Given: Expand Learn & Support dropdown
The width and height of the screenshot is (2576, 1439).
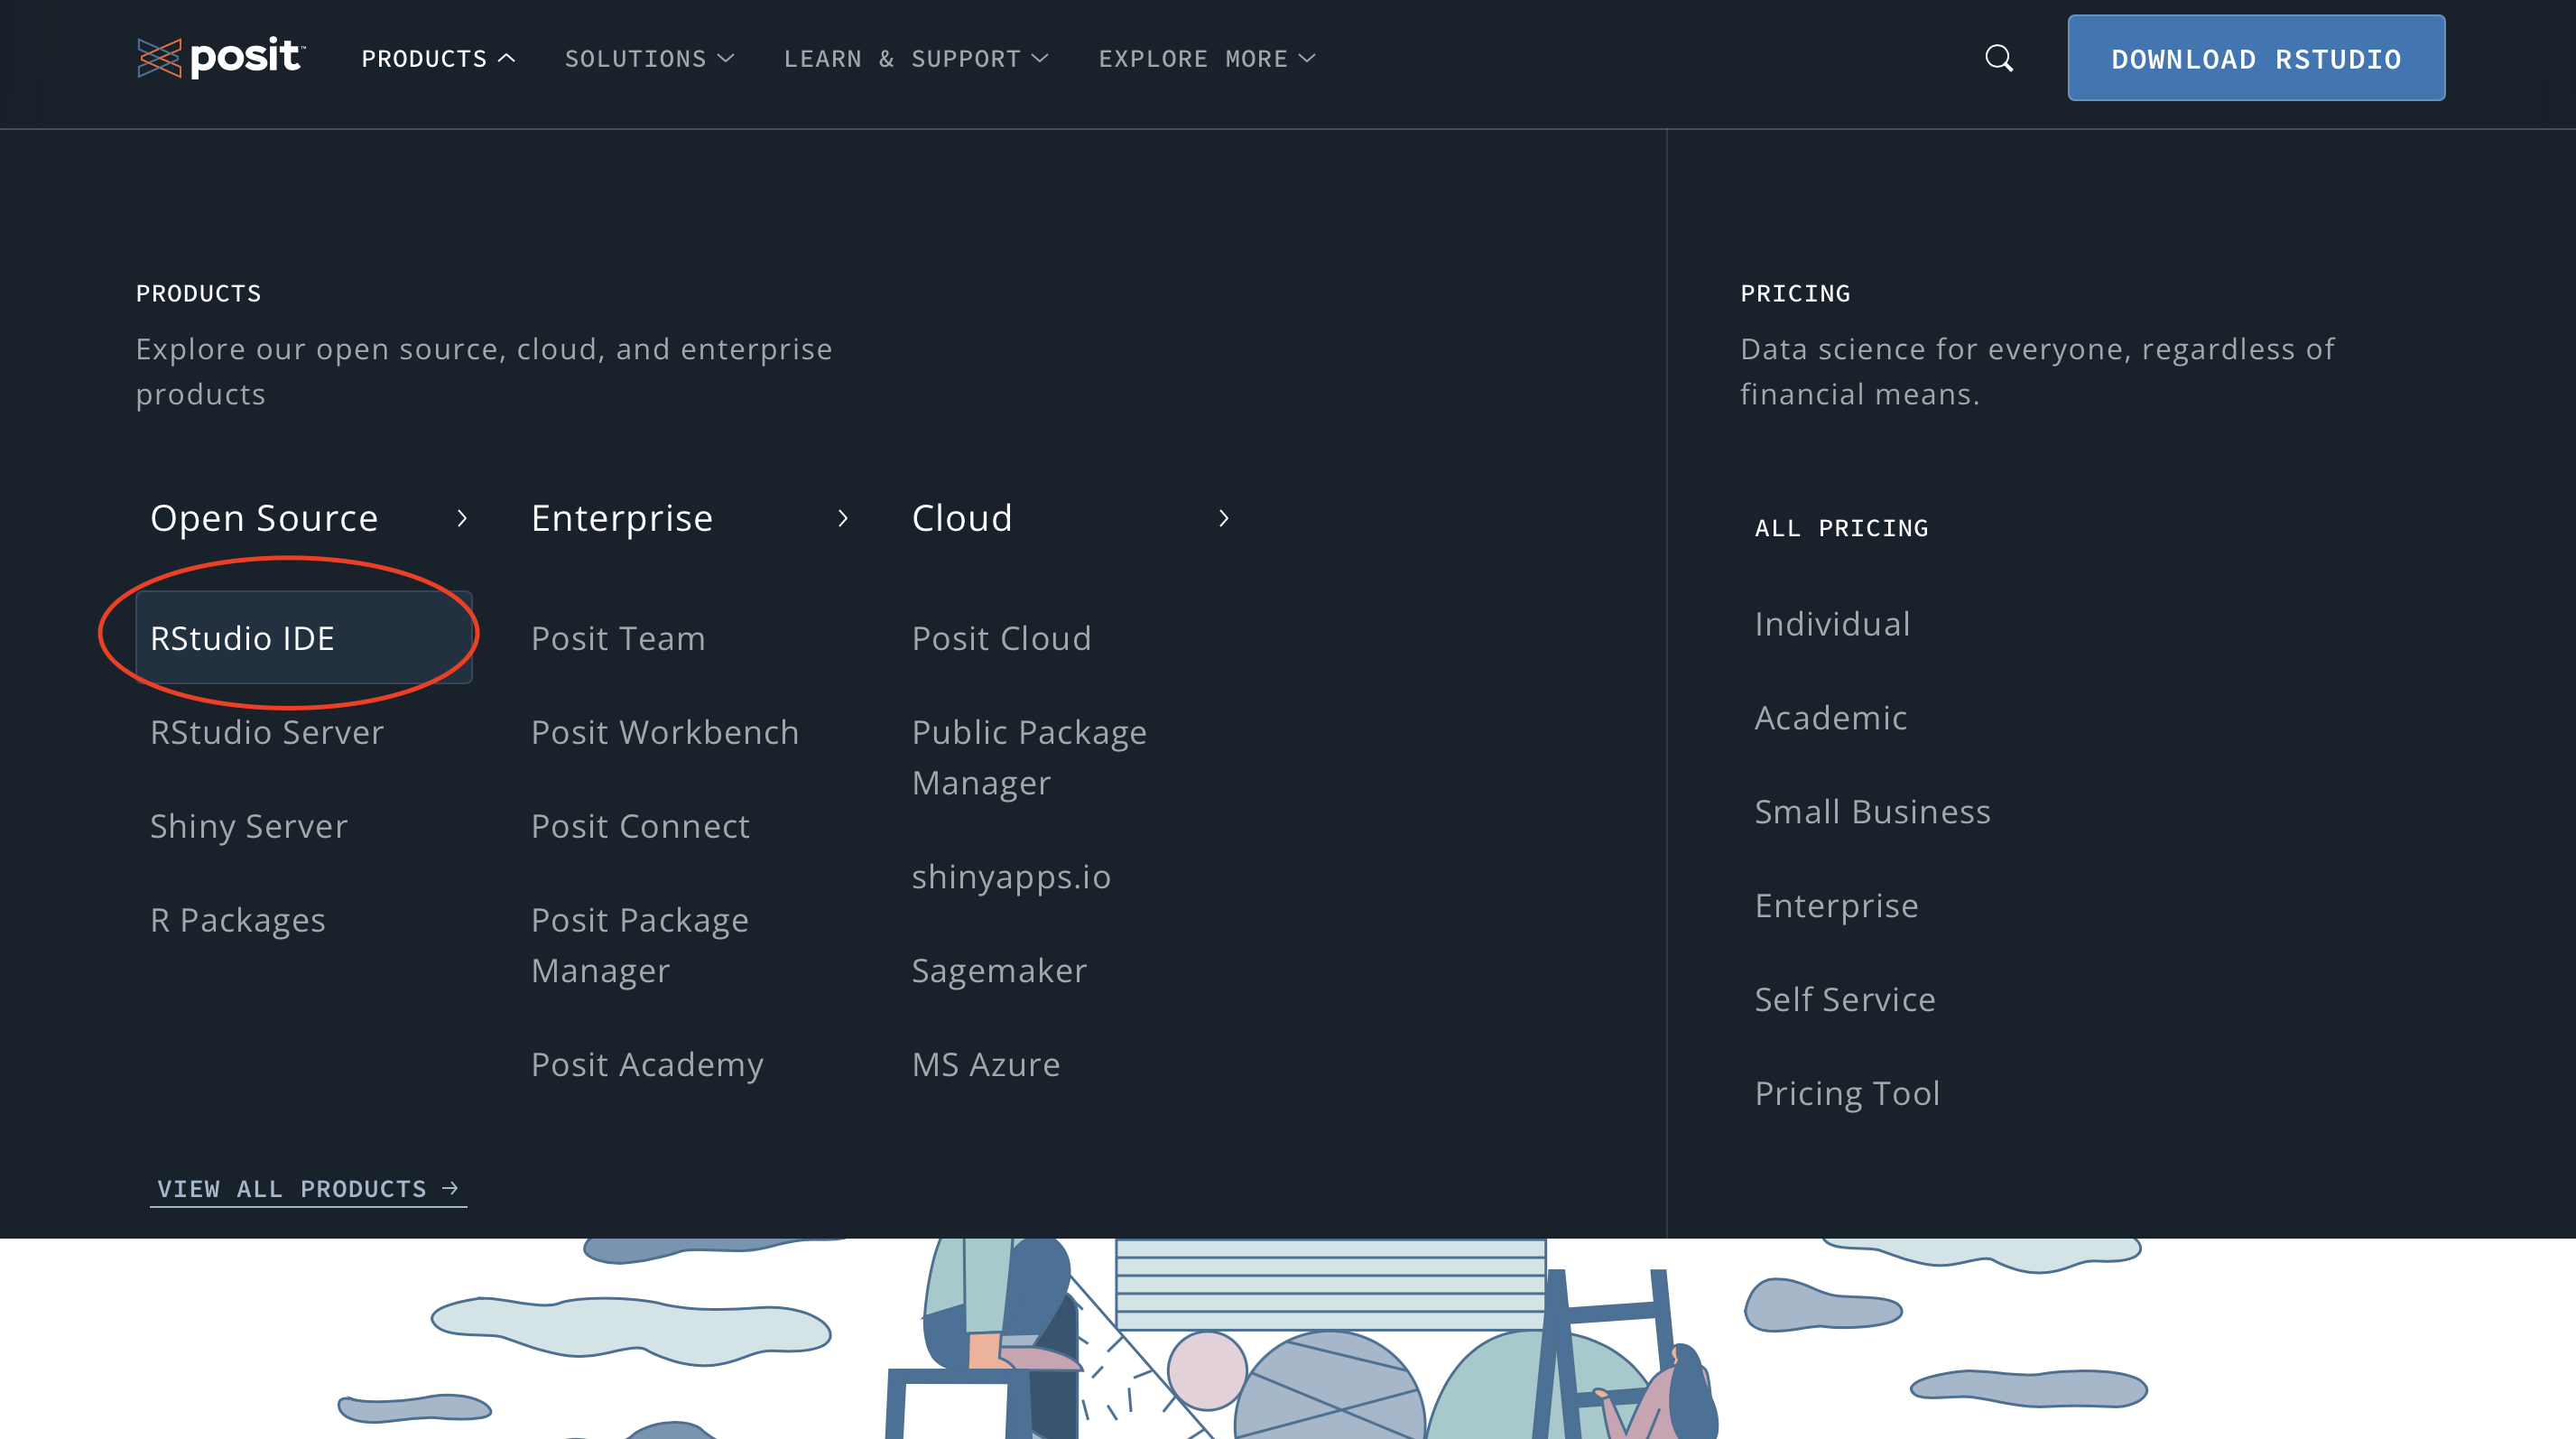Looking at the screenshot, I should click(915, 59).
